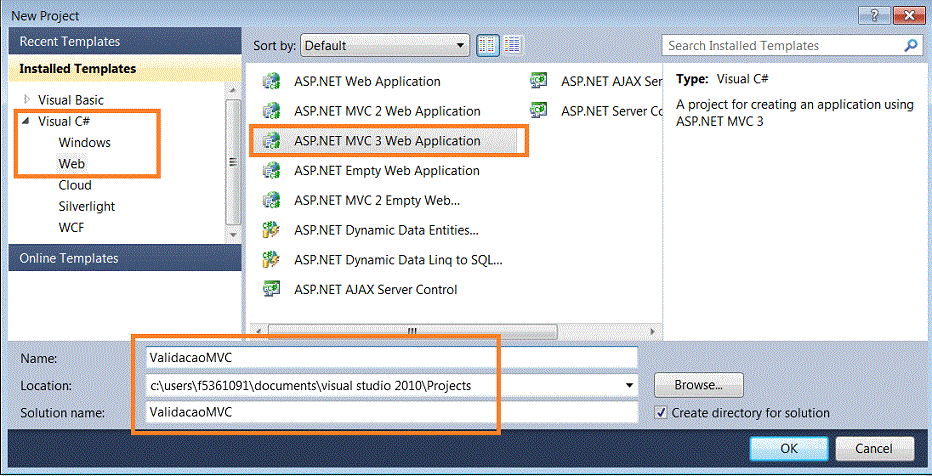Click the Dynamic Data Linq to SQL icon
The image size is (932, 476).
(x=271, y=260)
